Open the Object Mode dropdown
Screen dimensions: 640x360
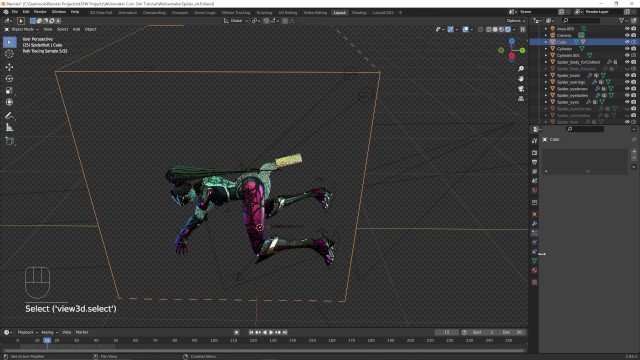pos(21,29)
